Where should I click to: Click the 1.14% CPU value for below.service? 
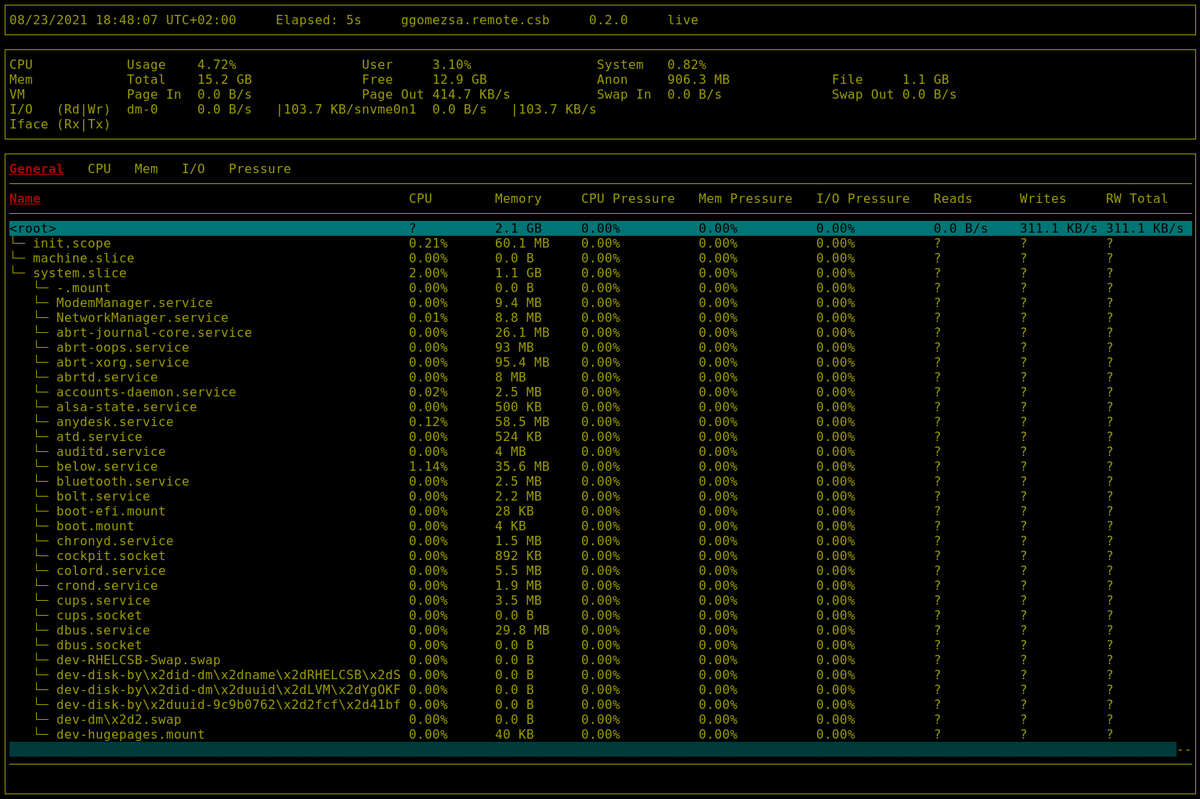click(x=428, y=466)
